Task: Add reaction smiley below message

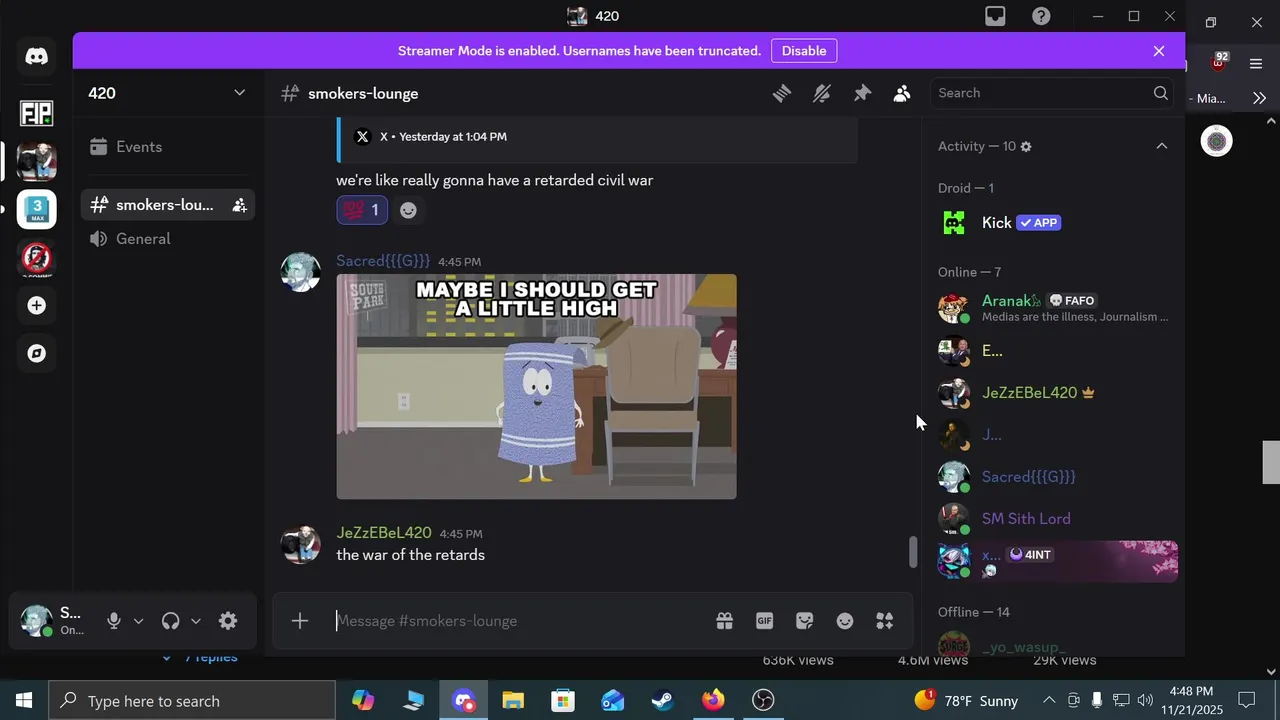Action: tap(408, 210)
